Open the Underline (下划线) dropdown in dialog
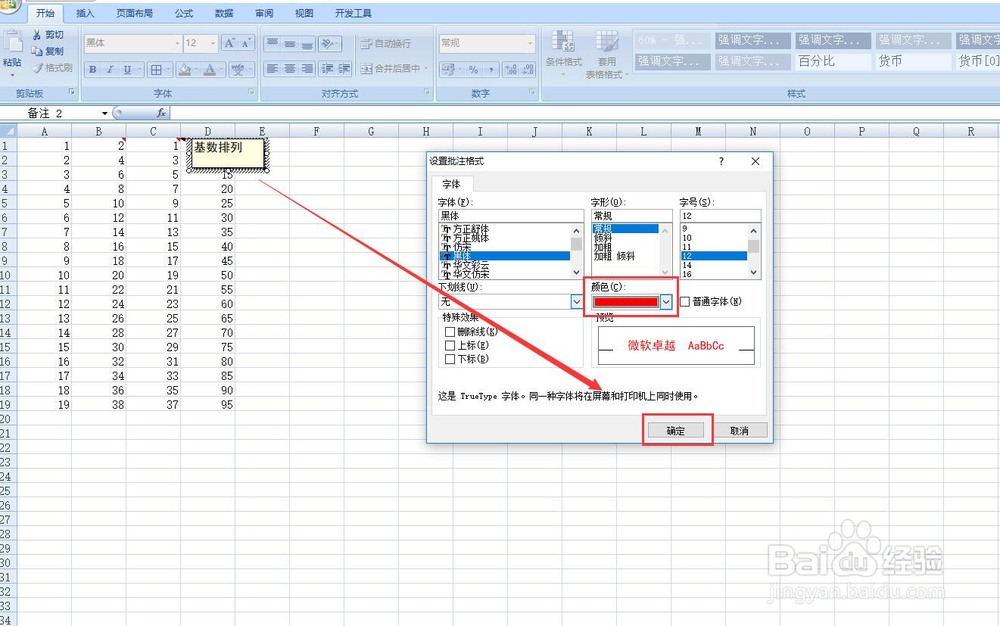This screenshot has width=1000, height=626. (x=577, y=302)
